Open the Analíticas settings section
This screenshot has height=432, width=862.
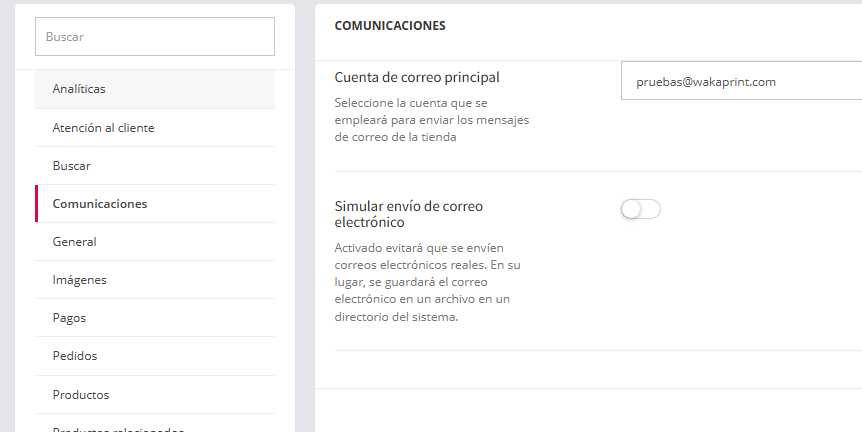[x=79, y=89]
